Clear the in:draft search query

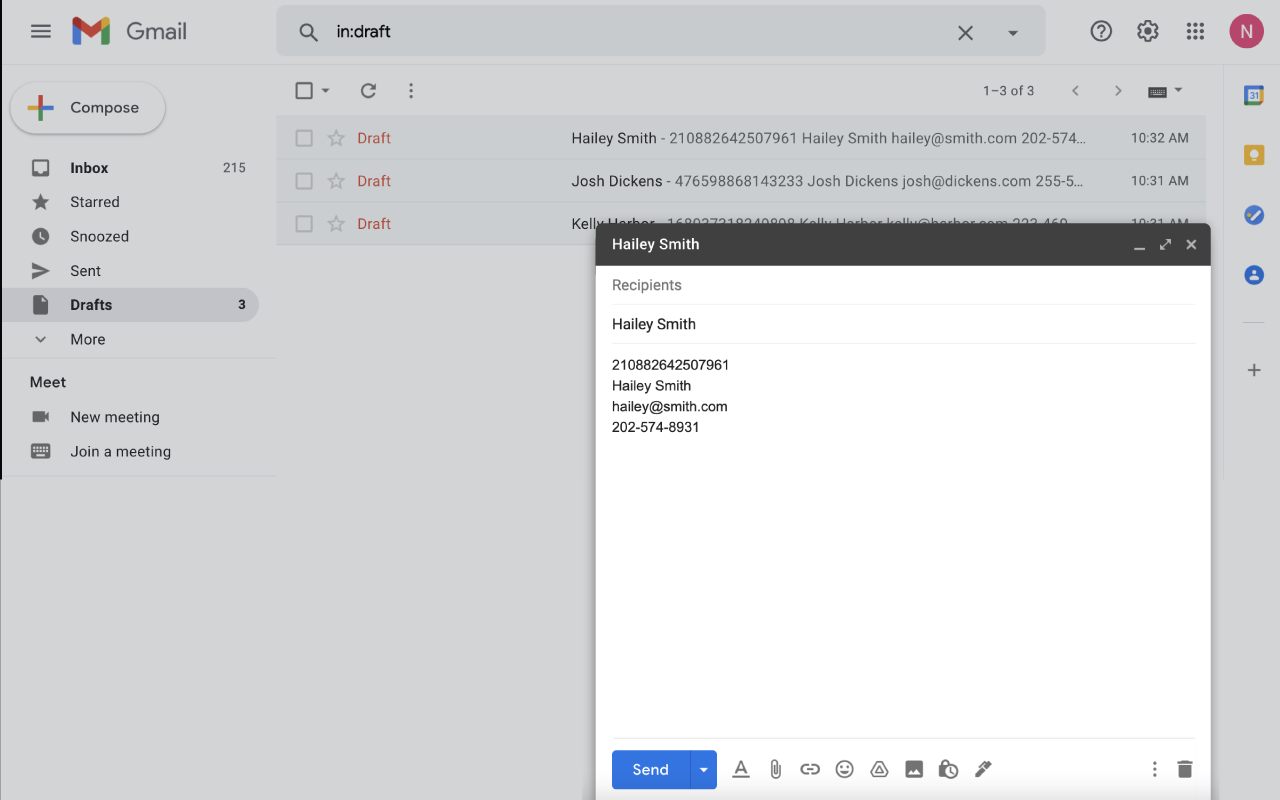pos(965,32)
